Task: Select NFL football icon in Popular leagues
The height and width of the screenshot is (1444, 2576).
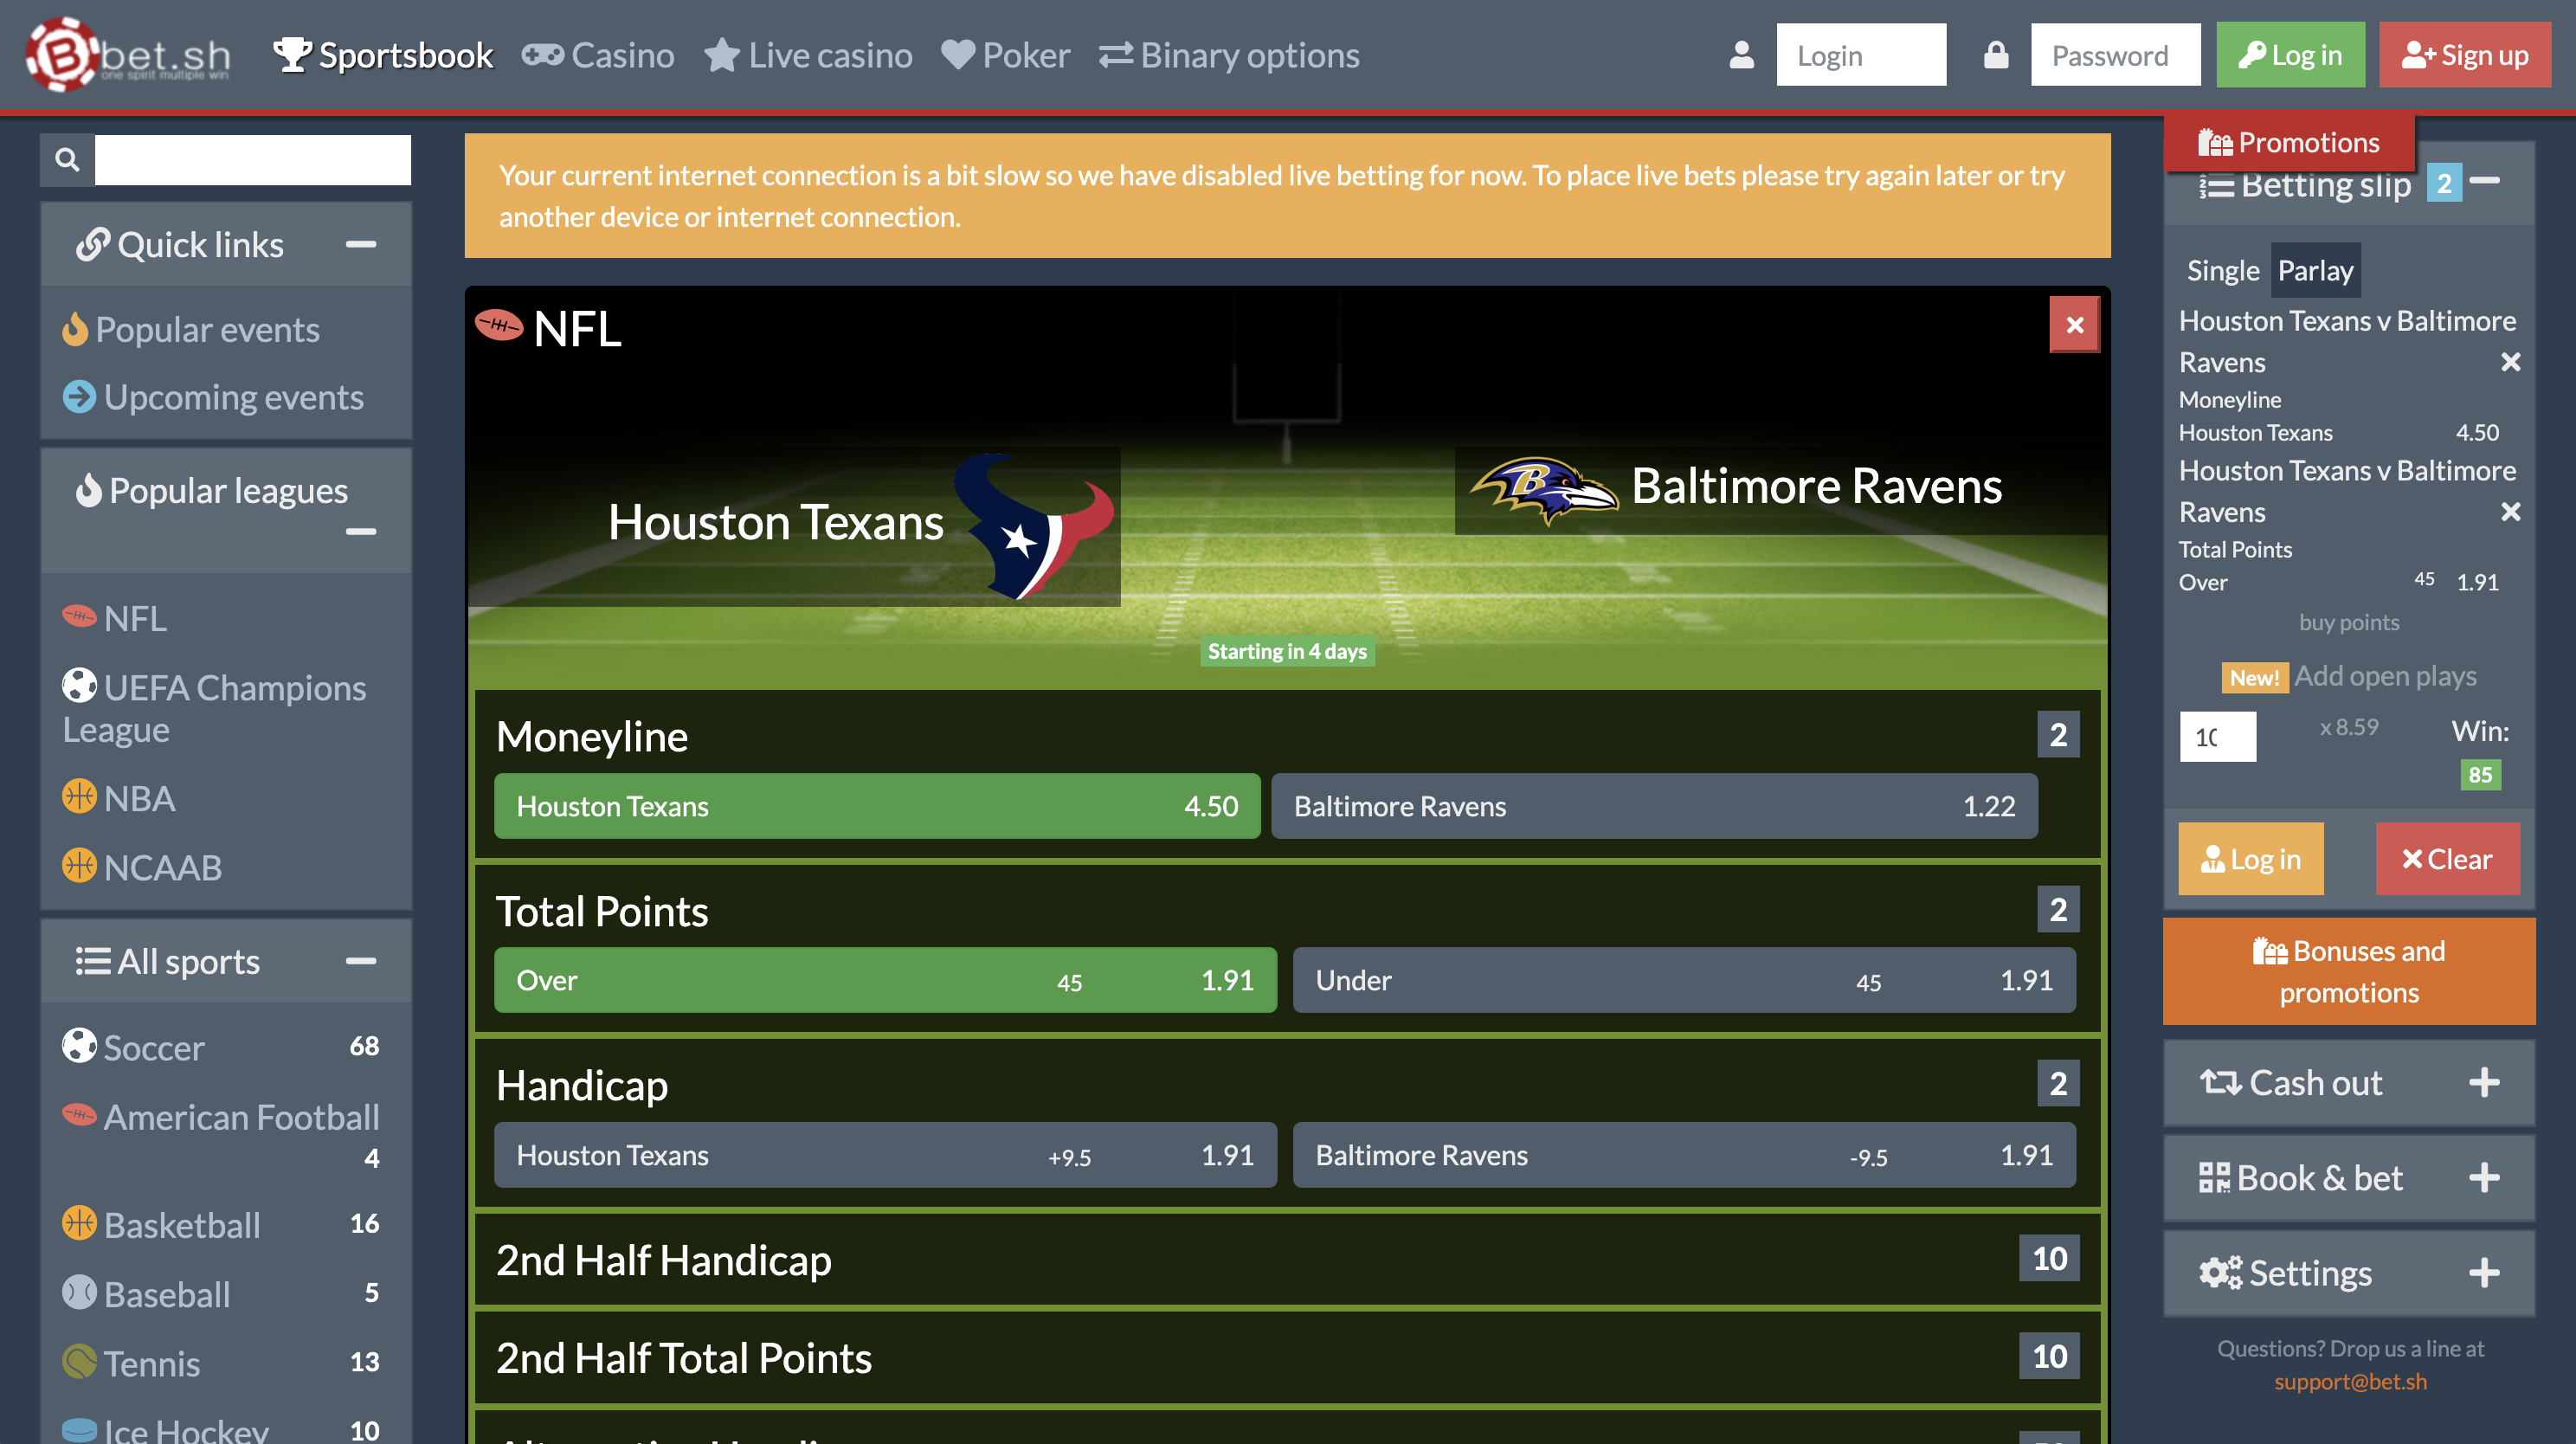Action: (80, 618)
